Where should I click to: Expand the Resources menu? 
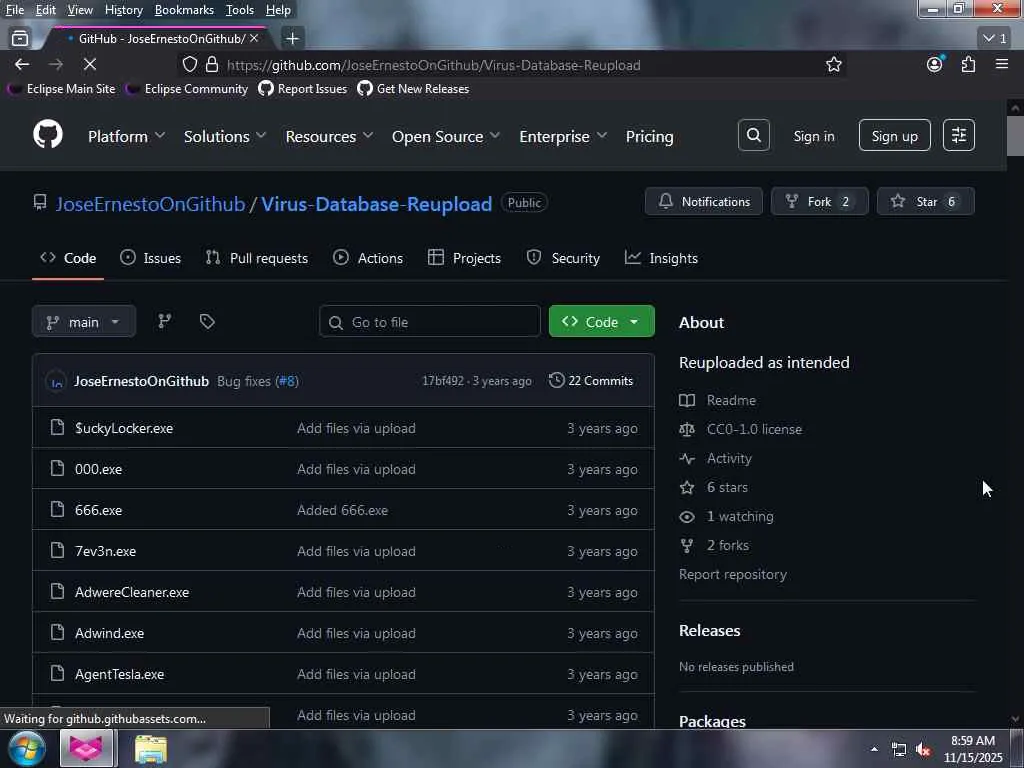(x=329, y=136)
